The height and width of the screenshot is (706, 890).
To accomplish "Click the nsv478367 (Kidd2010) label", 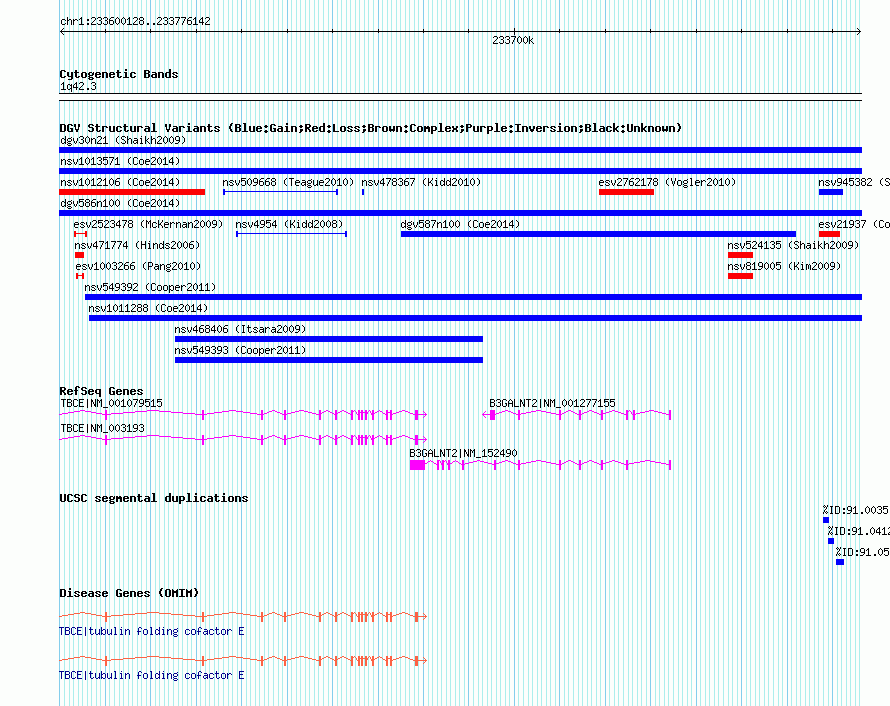I will pyautogui.click(x=421, y=182).
